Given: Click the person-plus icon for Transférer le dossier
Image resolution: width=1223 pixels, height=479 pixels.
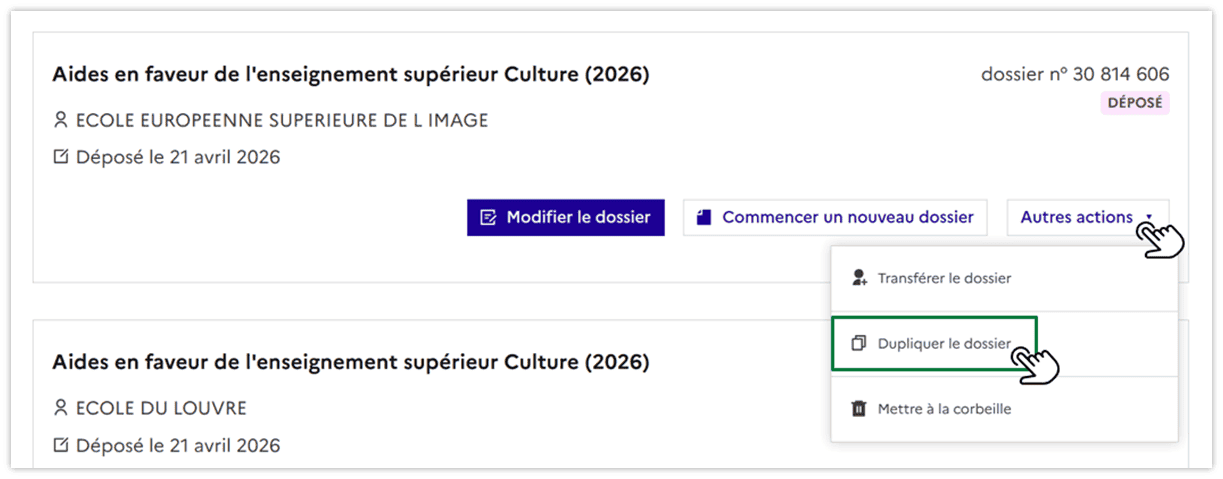Looking at the screenshot, I should [858, 278].
